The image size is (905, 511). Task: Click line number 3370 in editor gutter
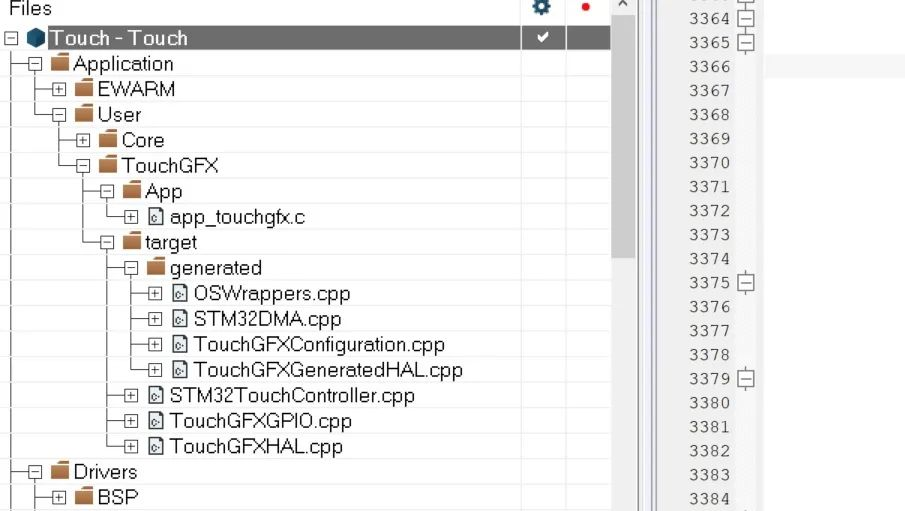[x=709, y=163]
